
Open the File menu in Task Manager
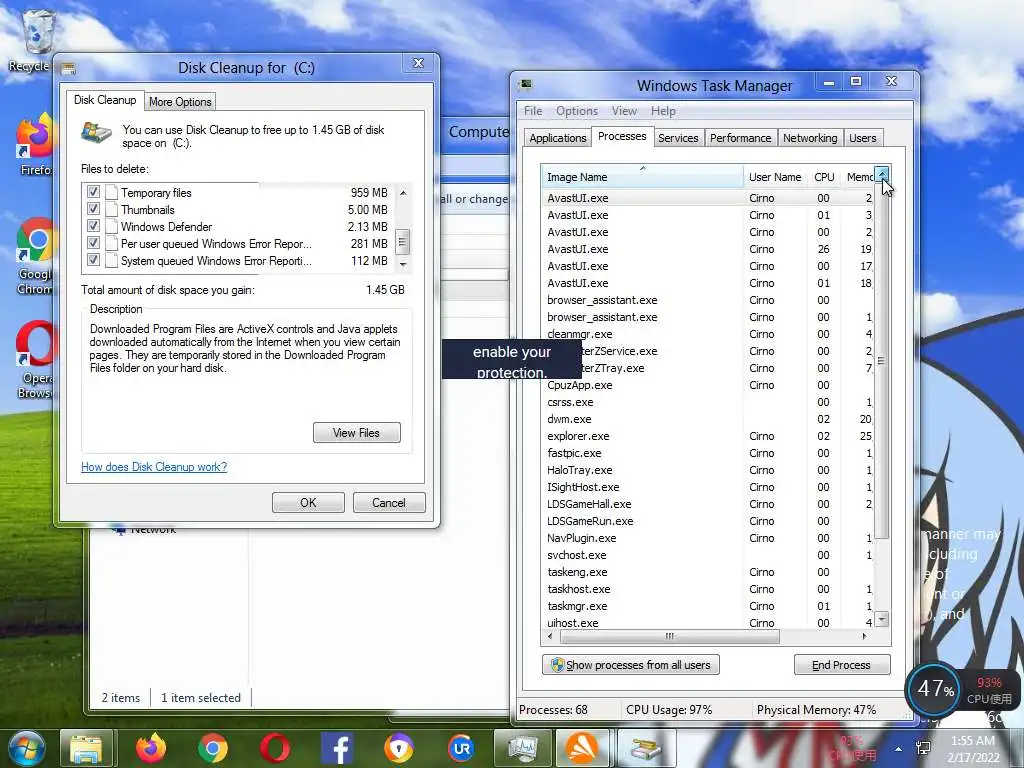[x=533, y=111]
